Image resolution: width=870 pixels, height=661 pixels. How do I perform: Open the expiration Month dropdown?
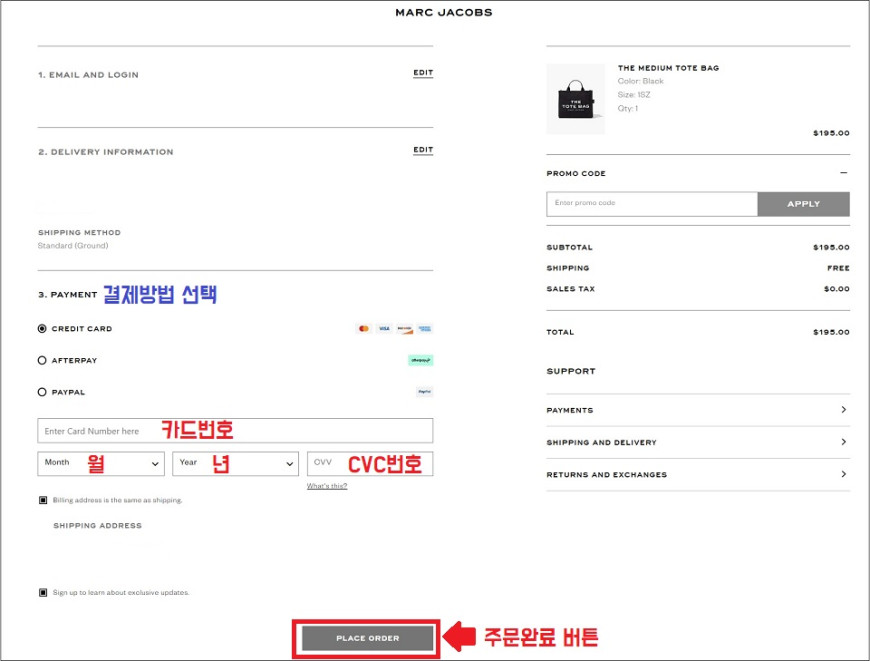(x=101, y=463)
